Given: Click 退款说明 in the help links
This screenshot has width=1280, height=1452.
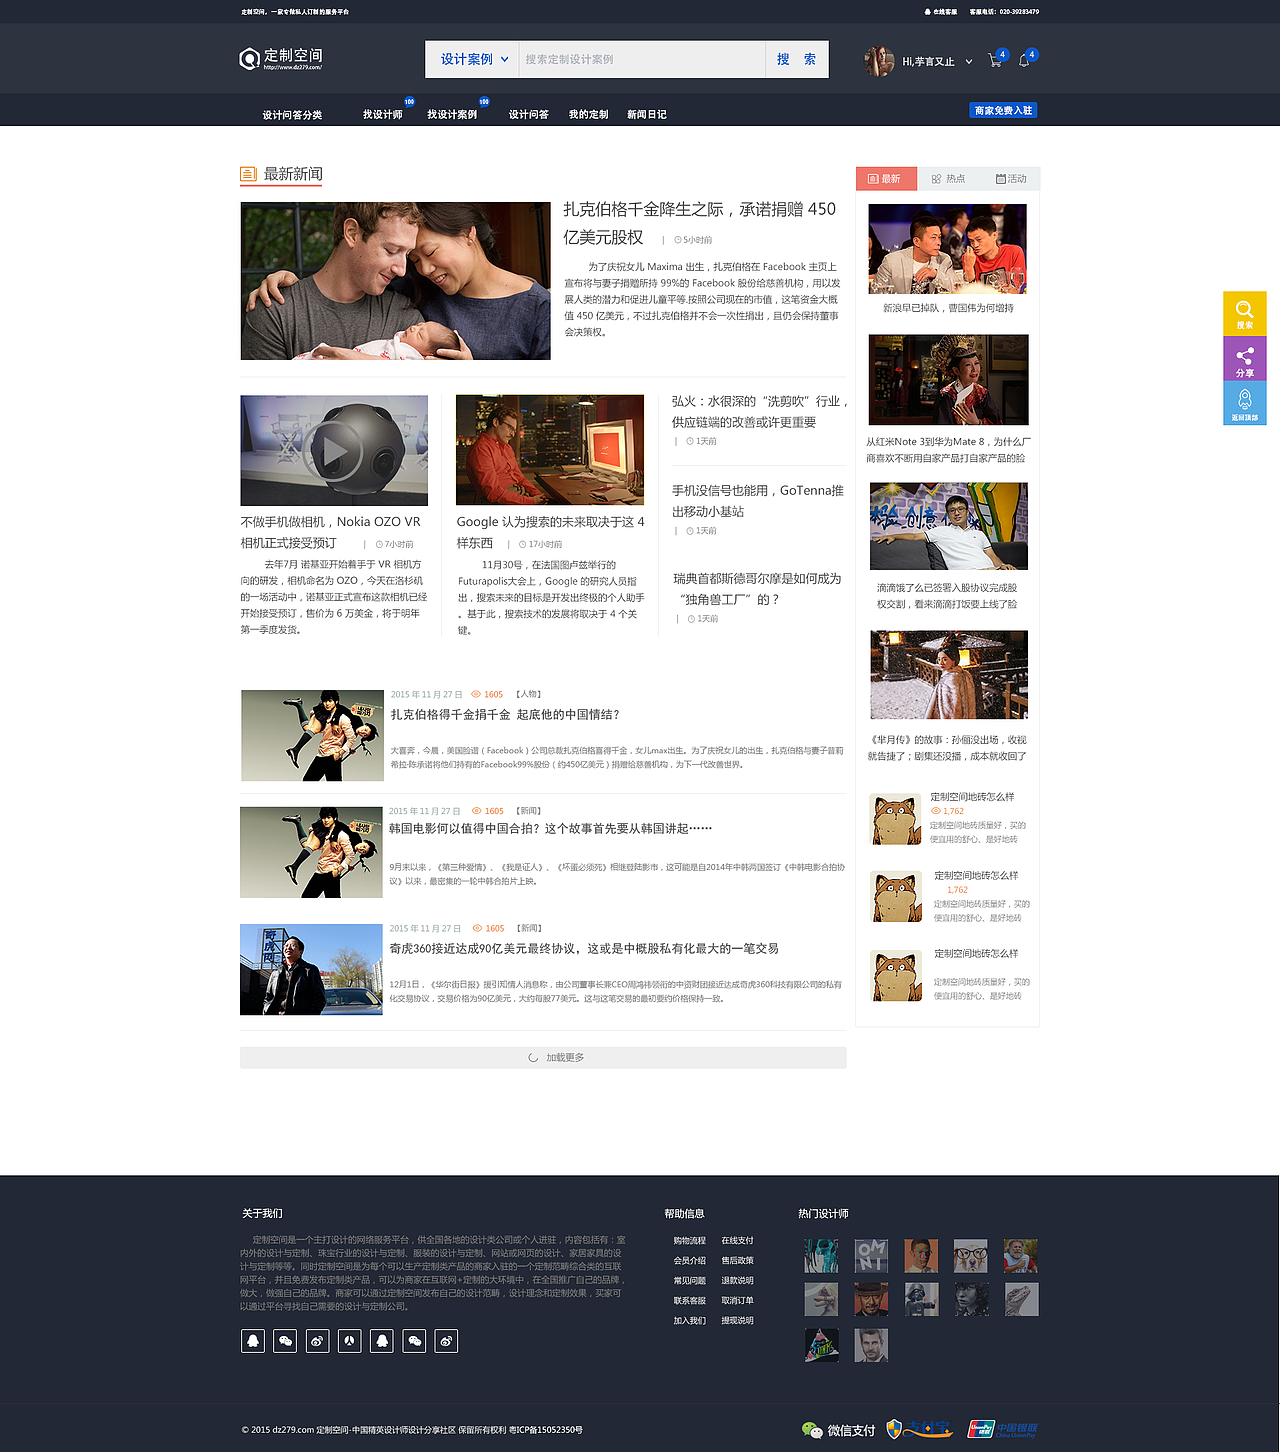Looking at the screenshot, I should (x=738, y=1281).
